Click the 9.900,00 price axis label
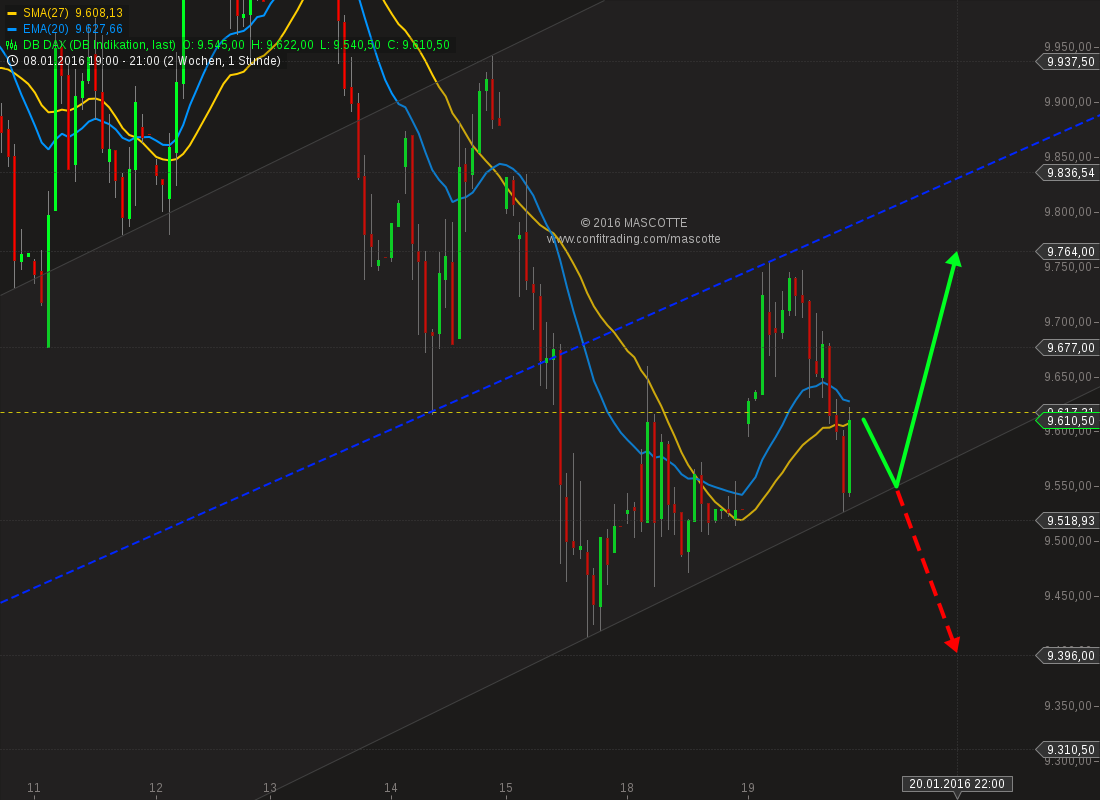The height and width of the screenshot is (800, 1100). coord(1068,102)
